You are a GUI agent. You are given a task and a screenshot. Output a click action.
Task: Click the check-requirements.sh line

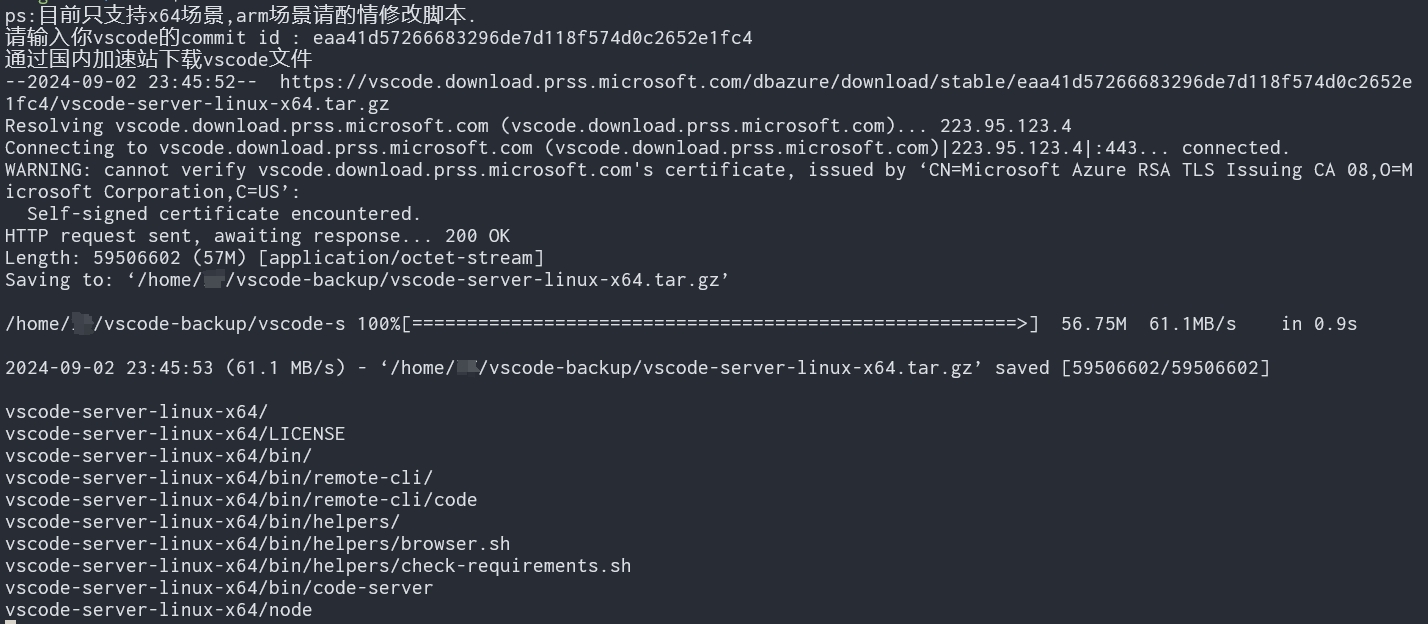[x=318, y=566]
